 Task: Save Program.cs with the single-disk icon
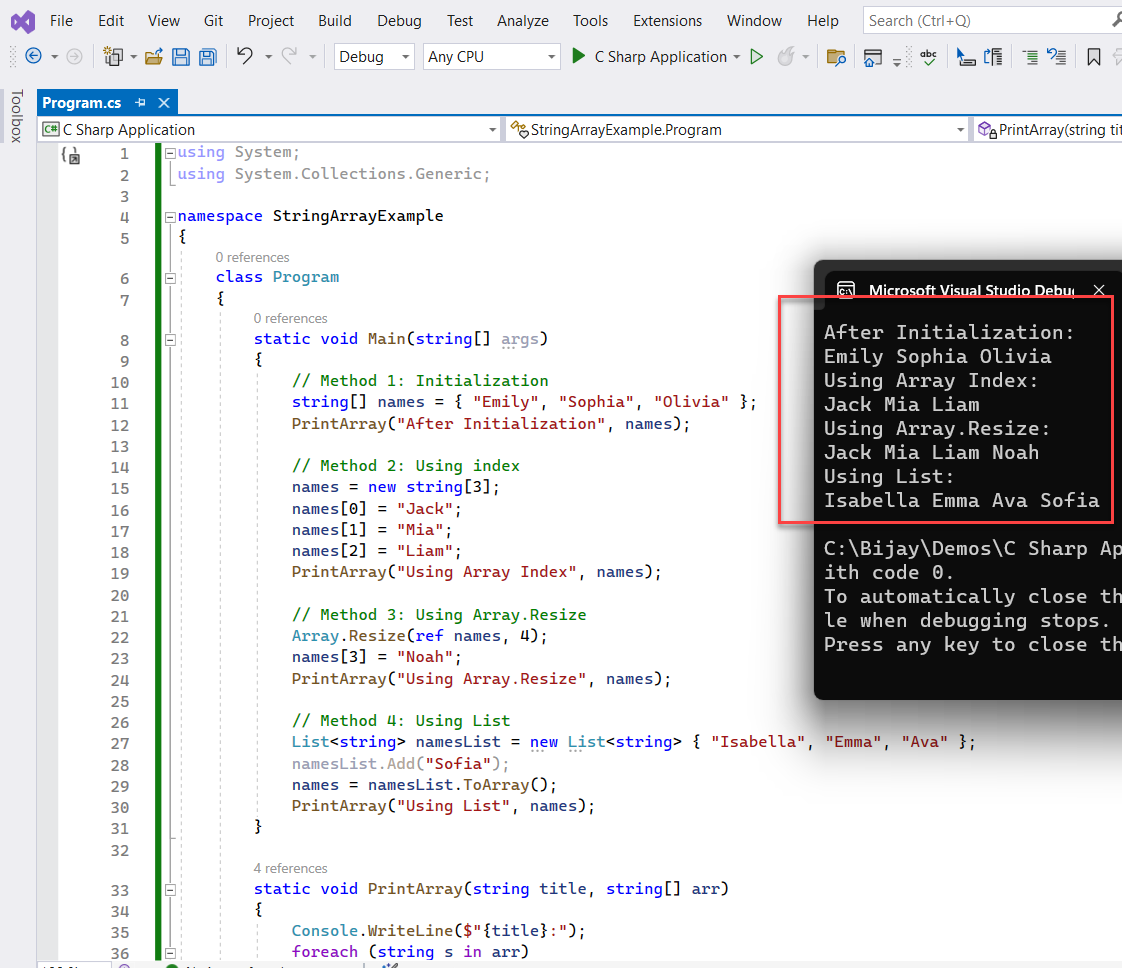pyautogui.click(x=181, y=57)
